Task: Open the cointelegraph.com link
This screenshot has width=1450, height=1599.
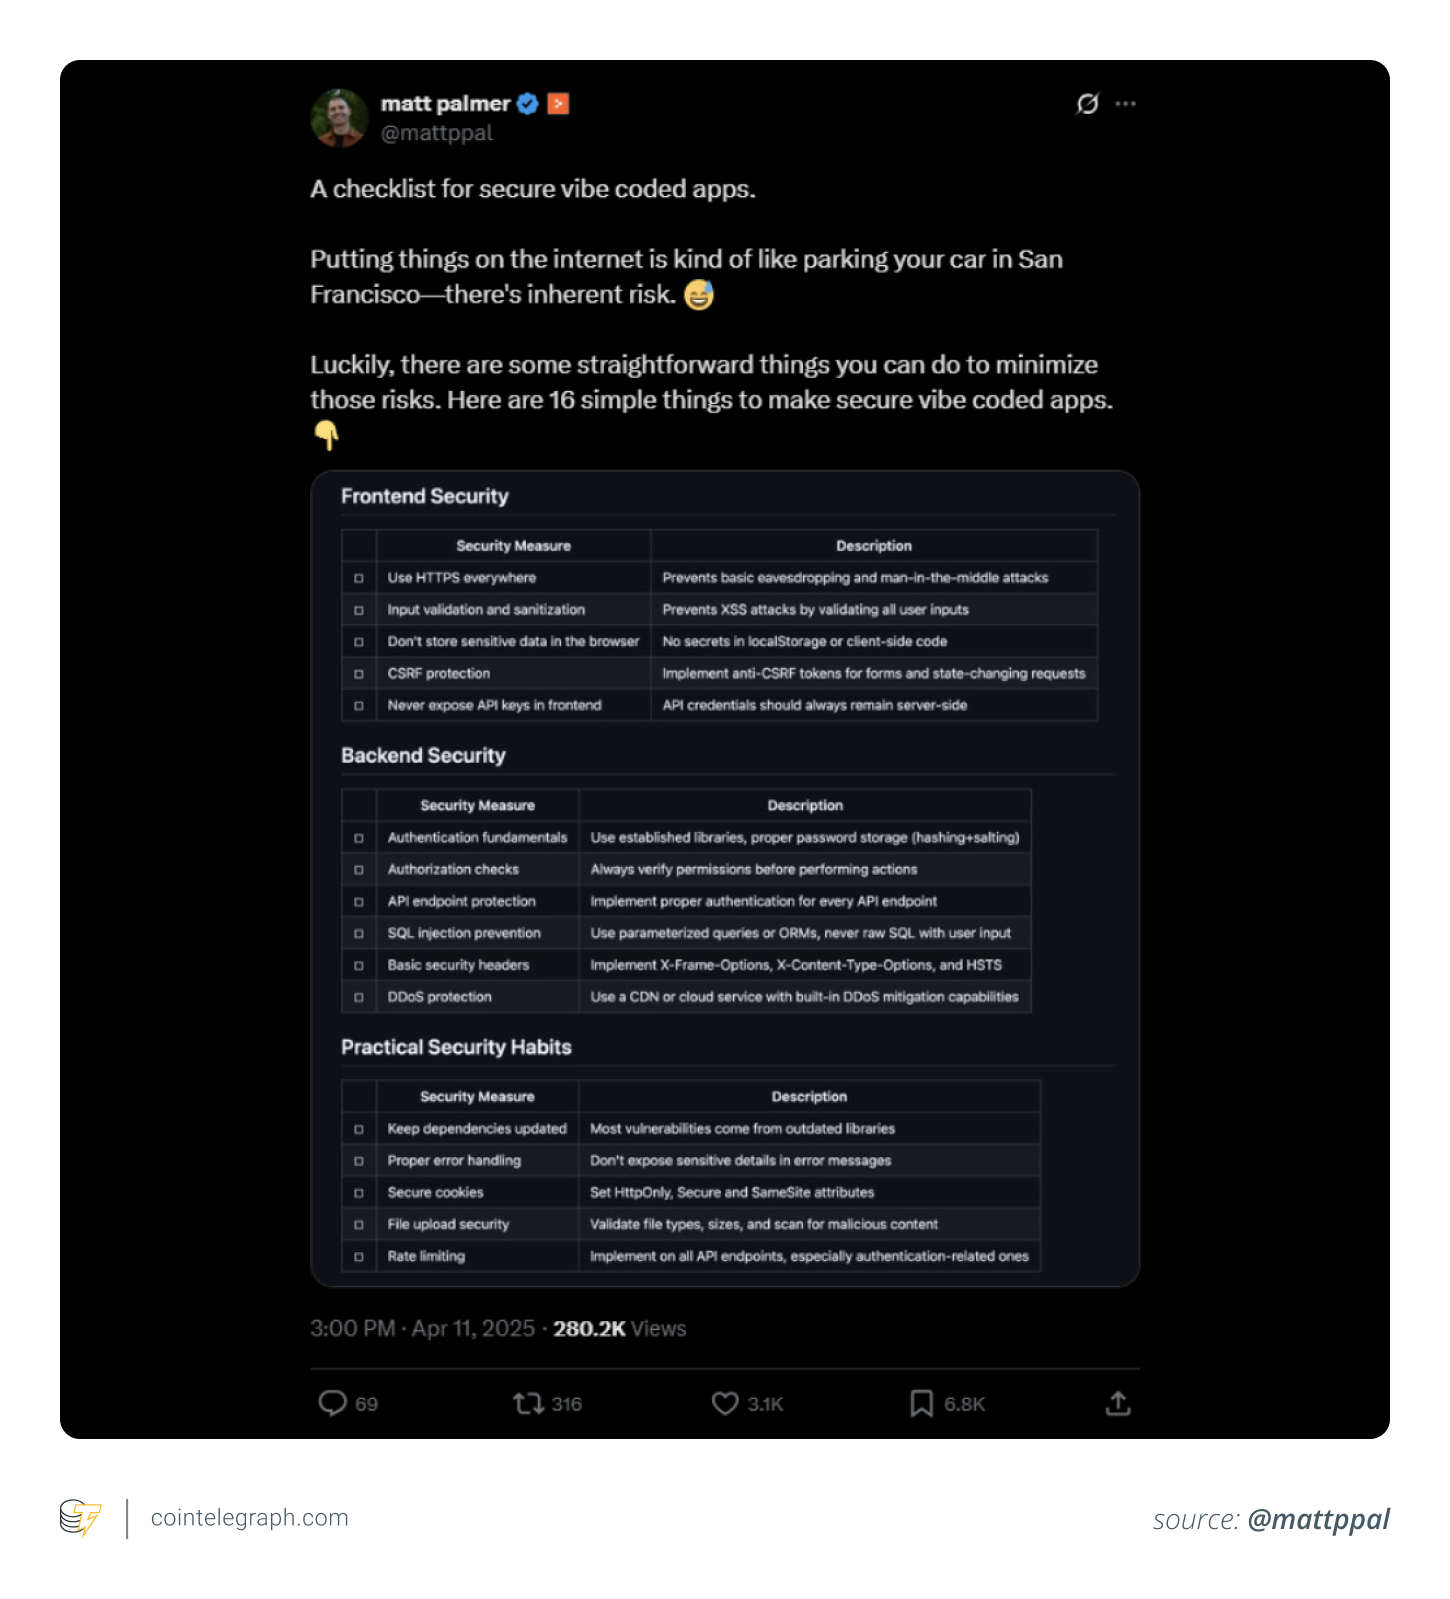Action: pos(249,1518)
